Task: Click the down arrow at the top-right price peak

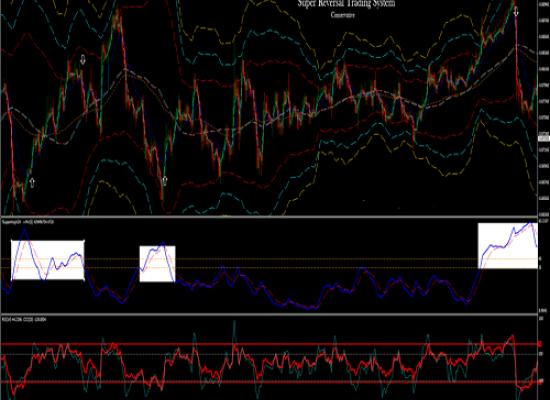Action: tap(516, 12)
